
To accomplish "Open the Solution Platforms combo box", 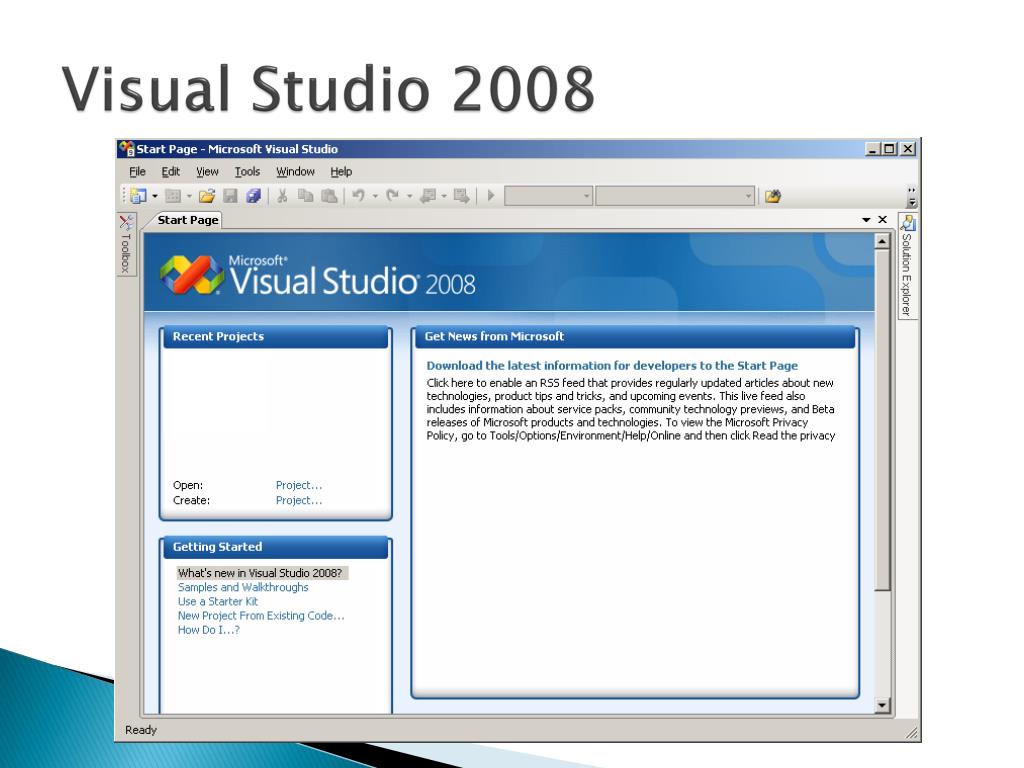I will click(675, 196).
